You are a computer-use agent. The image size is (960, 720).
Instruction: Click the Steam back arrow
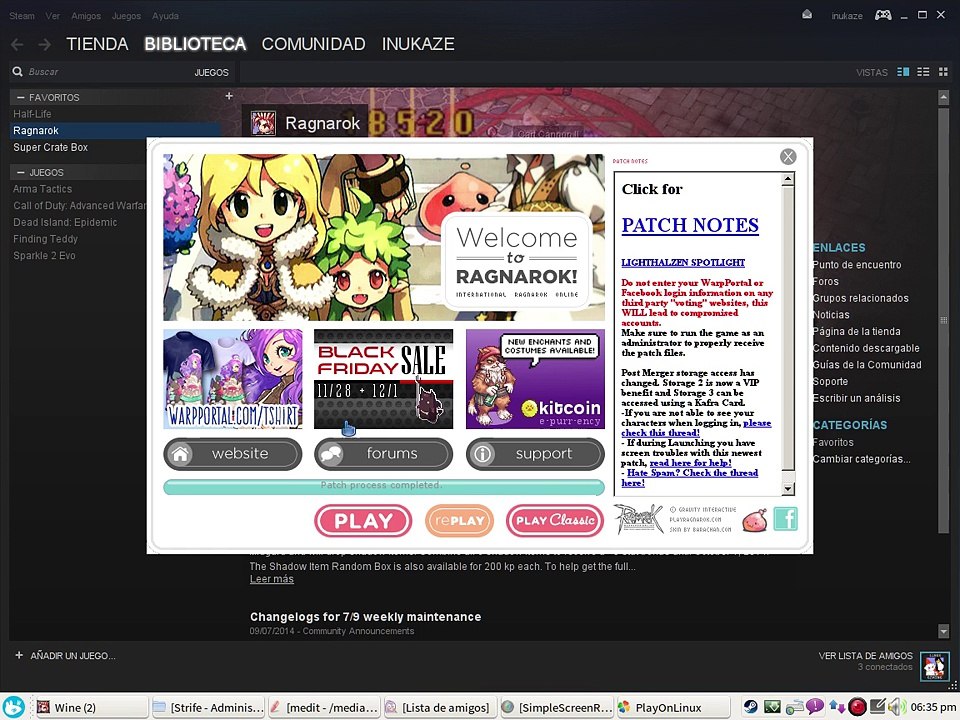click(x=17, y=44)
